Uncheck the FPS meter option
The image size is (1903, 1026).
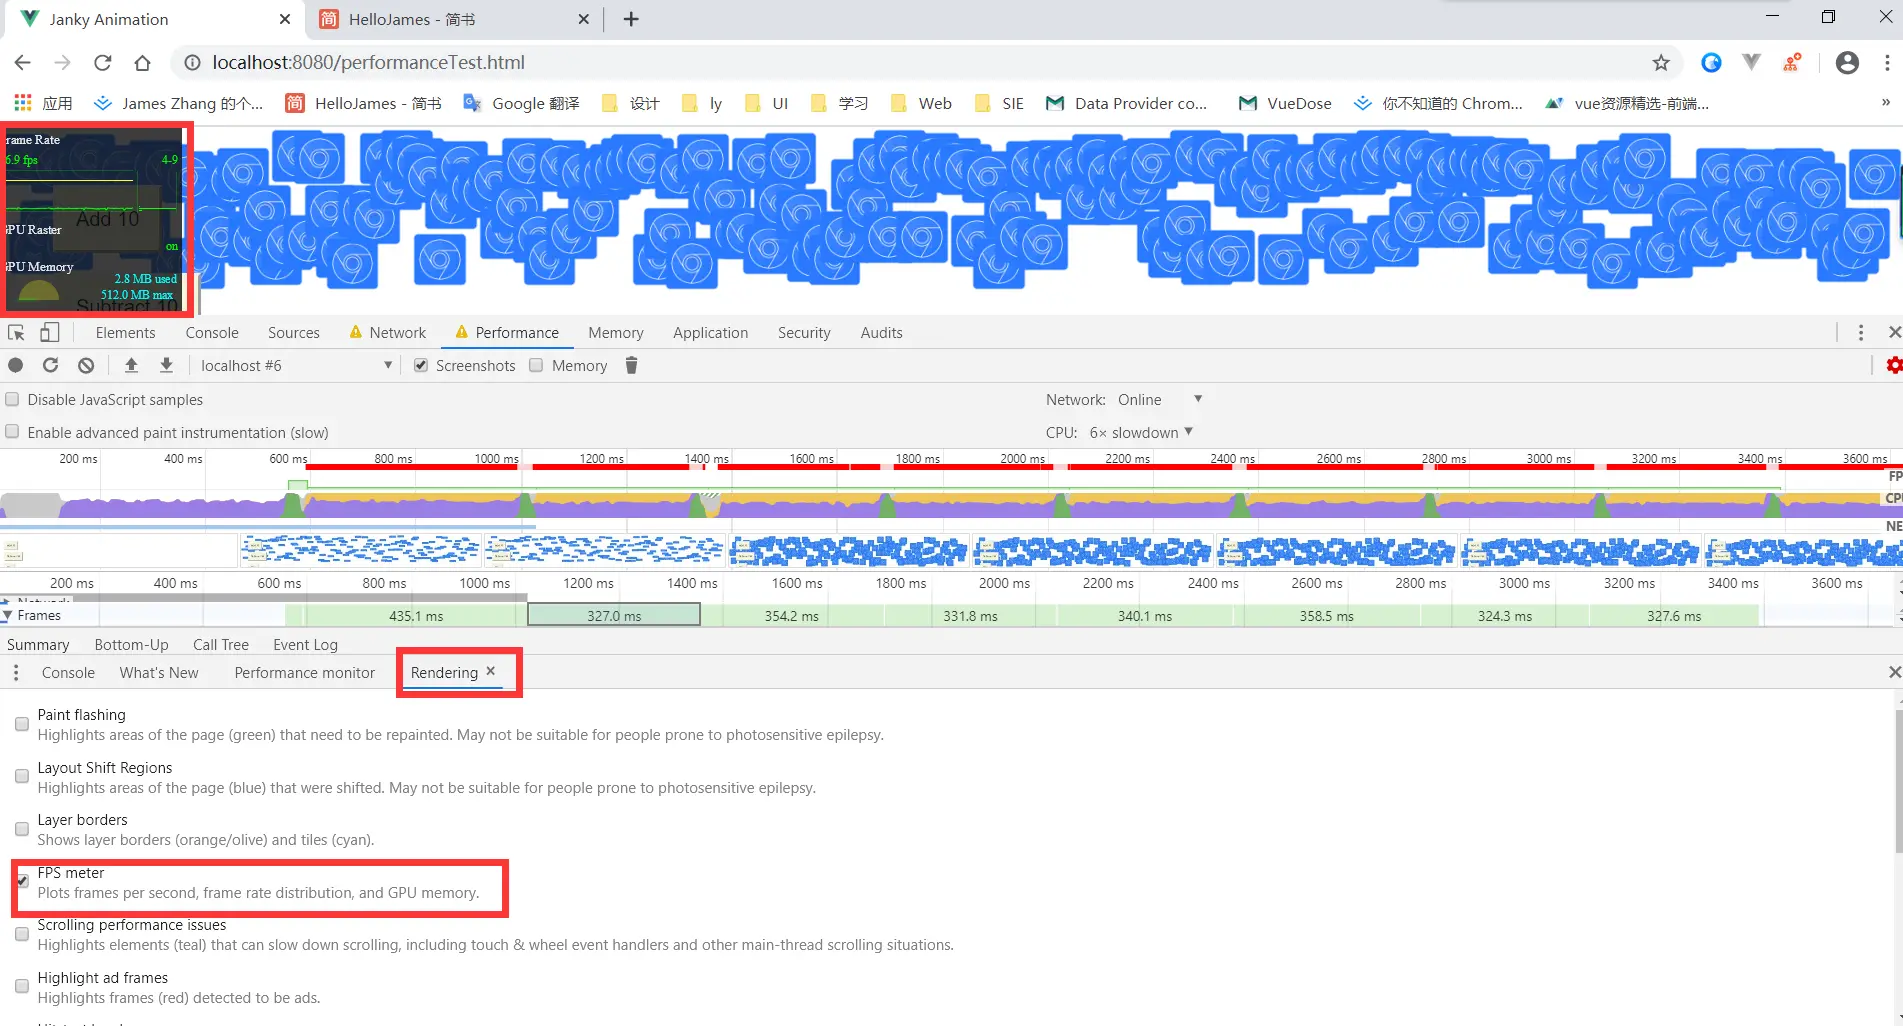(22, 881)
